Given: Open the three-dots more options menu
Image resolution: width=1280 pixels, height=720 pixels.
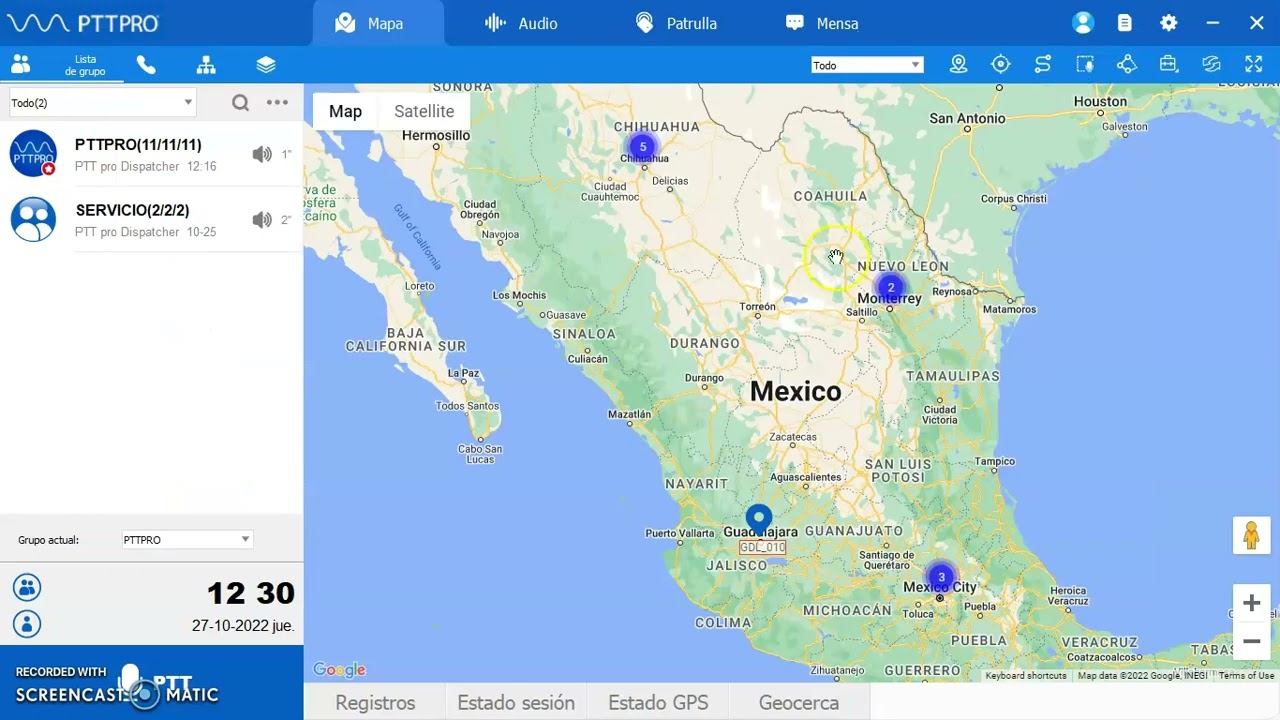Looking at the screenshot, I should 277,102.
